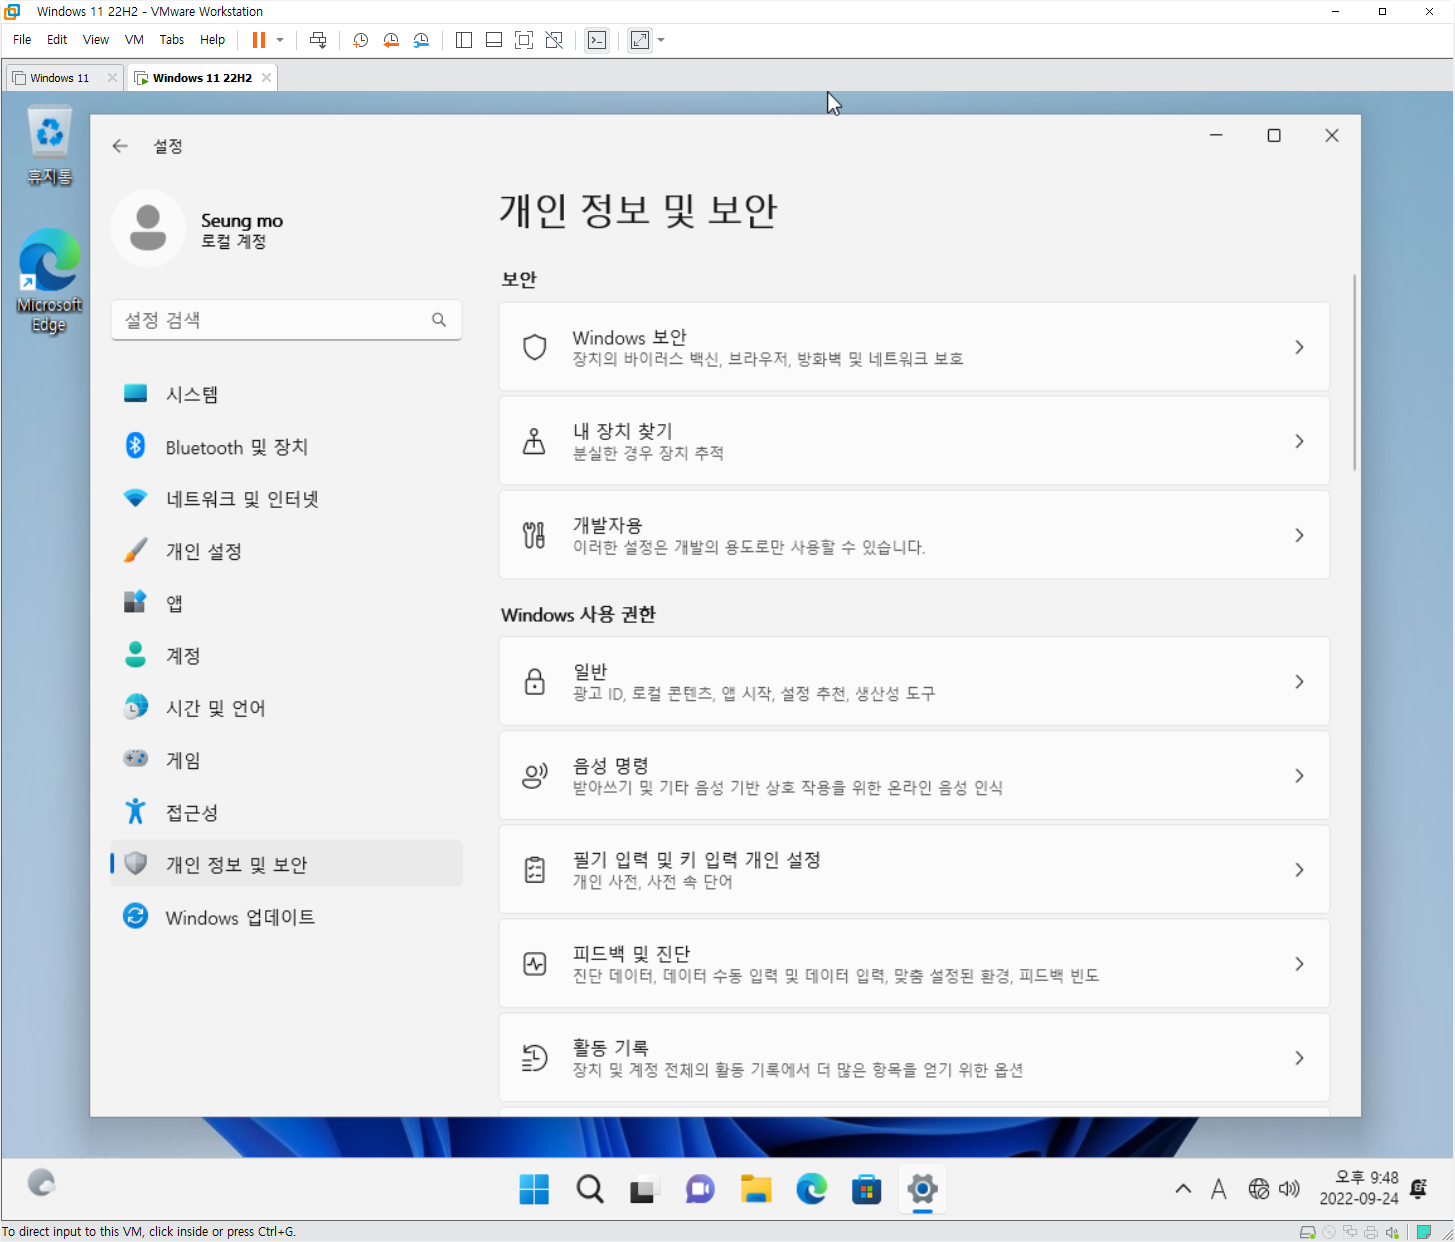Open the Help menu
The width and height of the screenshot is (1455, 1242).
tap(212, 40)
